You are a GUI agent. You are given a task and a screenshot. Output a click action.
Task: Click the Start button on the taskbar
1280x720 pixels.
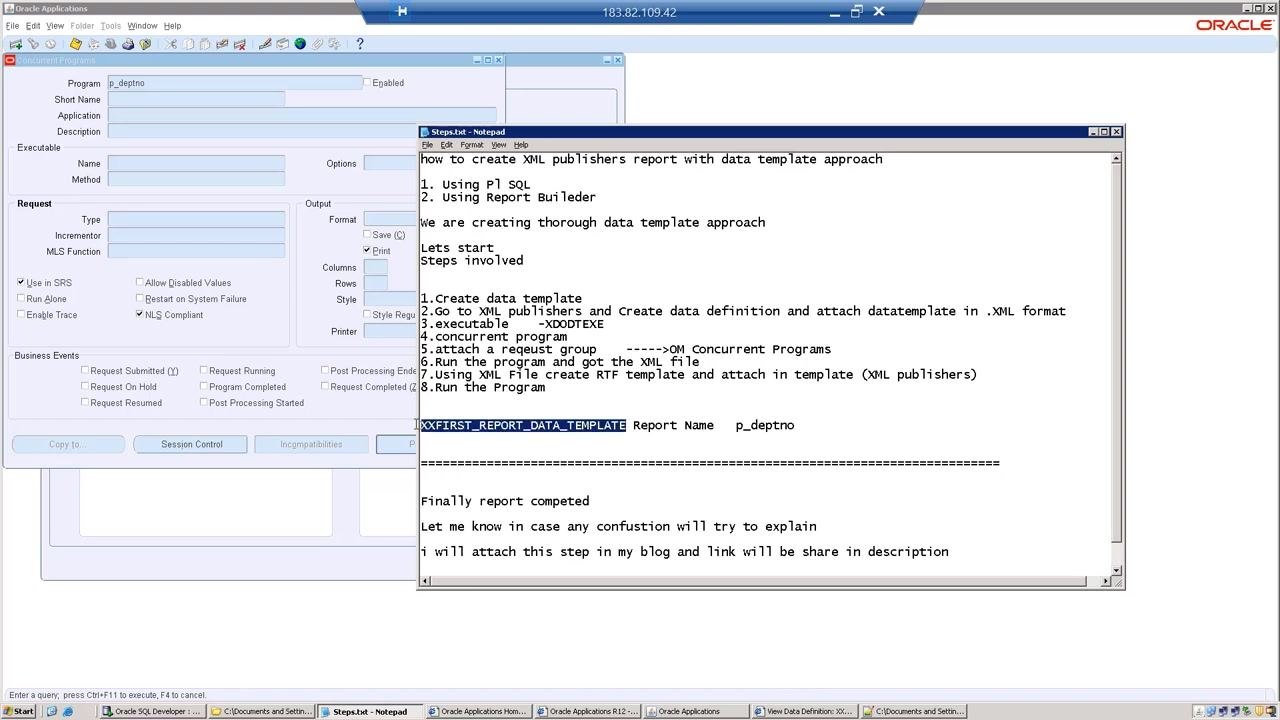click(x=18, y=712)
